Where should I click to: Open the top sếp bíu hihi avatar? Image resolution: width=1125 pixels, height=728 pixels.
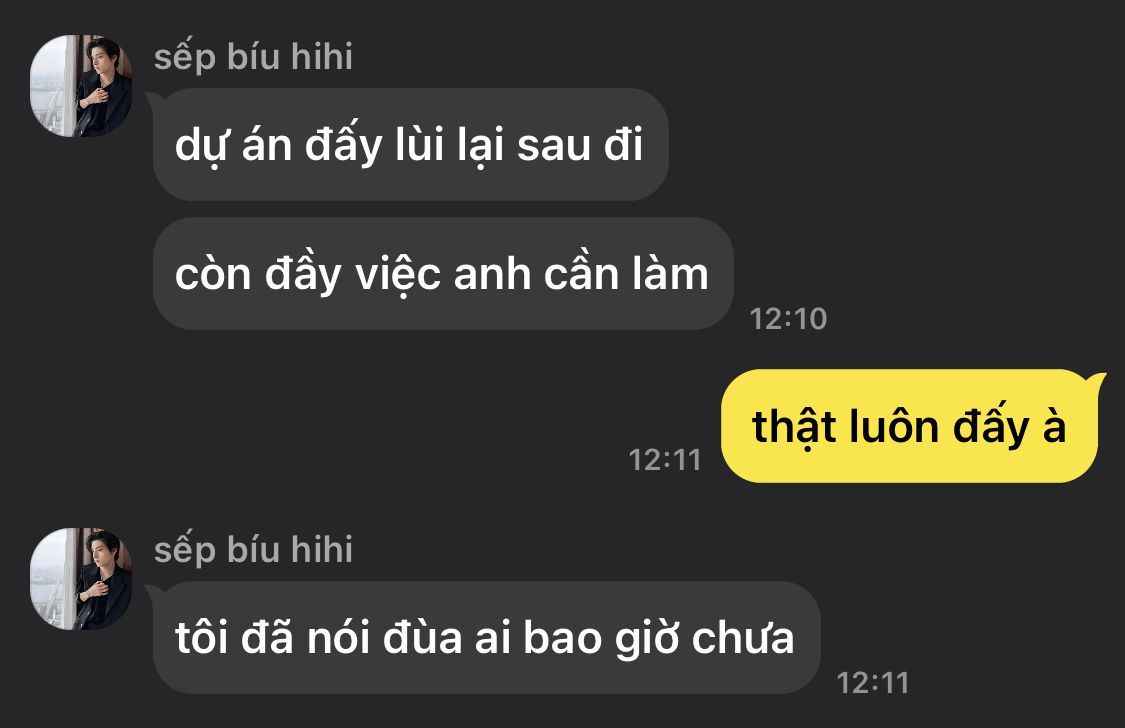(x=81, y=86)
